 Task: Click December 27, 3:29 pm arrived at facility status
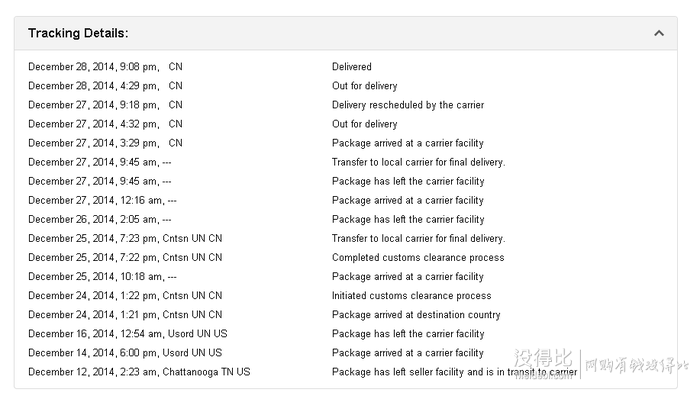408,143
